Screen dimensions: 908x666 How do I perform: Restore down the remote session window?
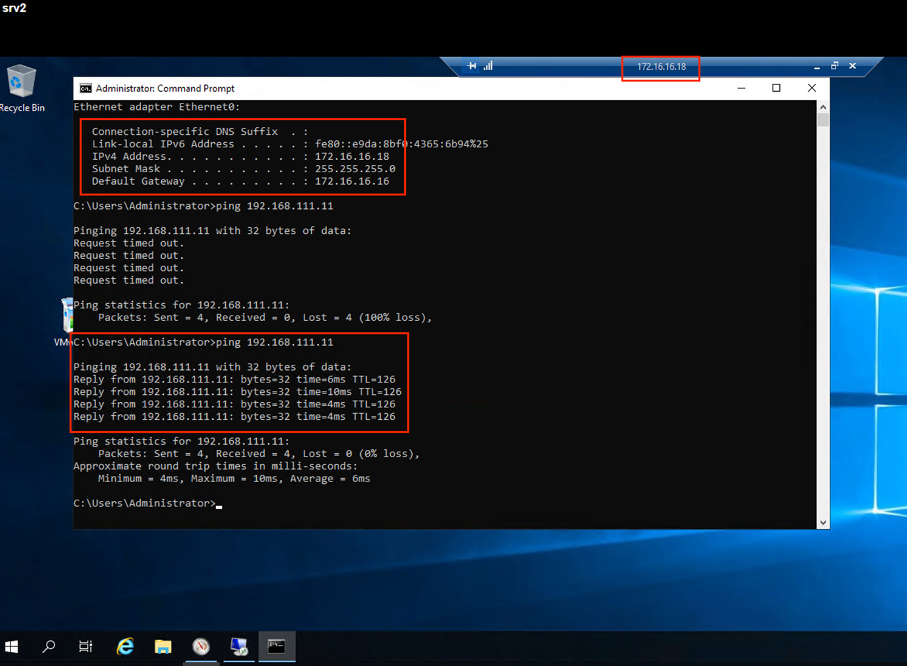(834, 66)
